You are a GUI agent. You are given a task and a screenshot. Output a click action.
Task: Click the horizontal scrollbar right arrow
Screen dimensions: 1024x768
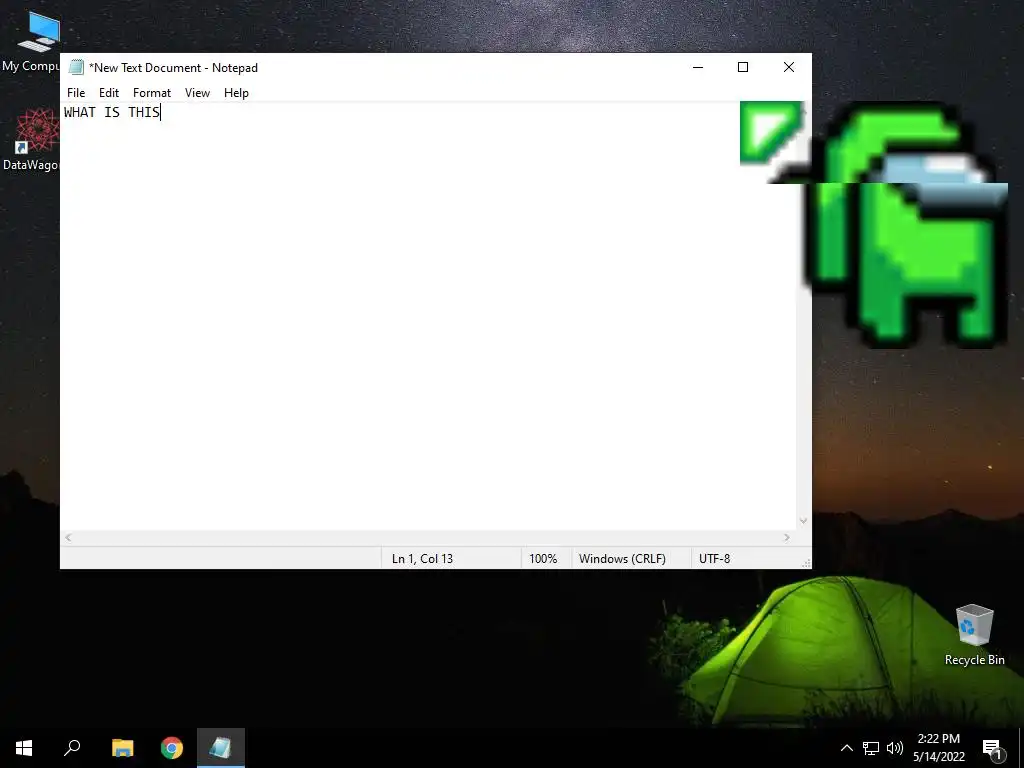(x=786, y=537)
